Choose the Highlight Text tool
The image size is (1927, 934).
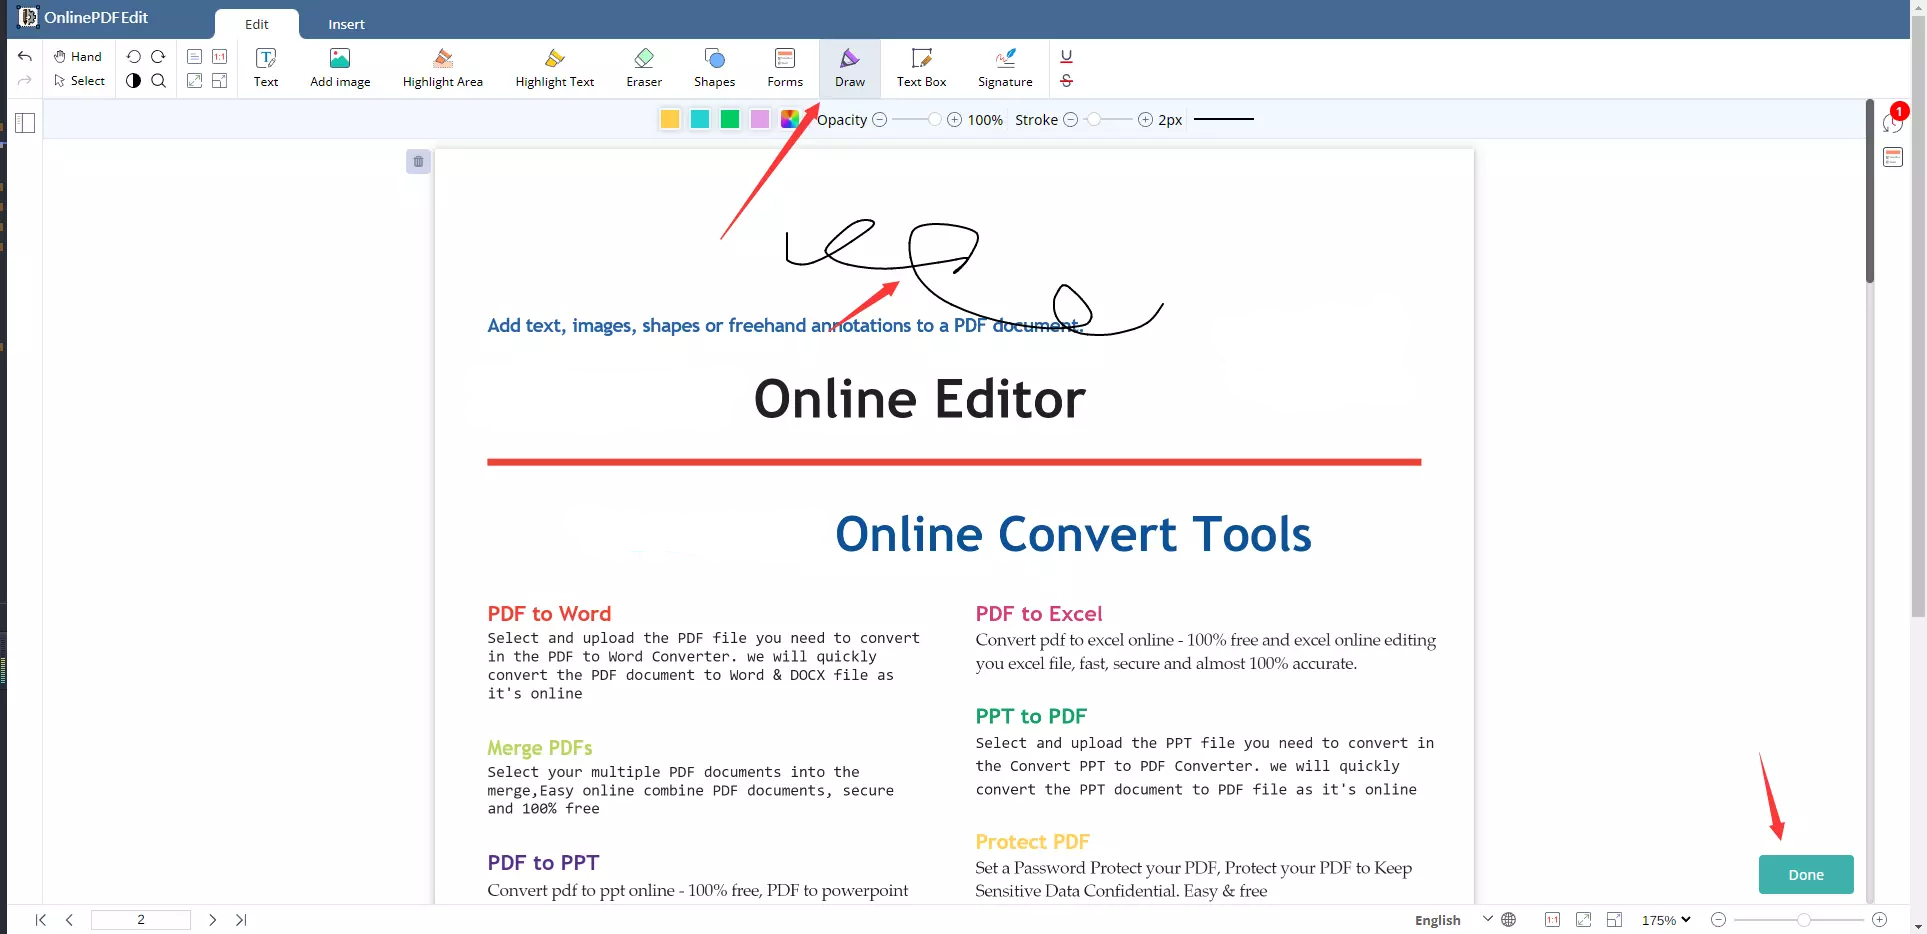(554, 67)
